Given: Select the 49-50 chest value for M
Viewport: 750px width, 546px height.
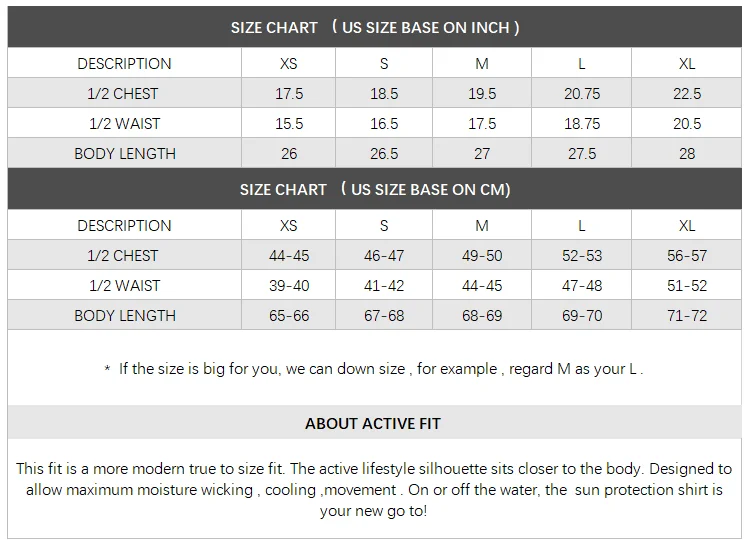Looking at the screenshot, I should click(x=482, y=256).
